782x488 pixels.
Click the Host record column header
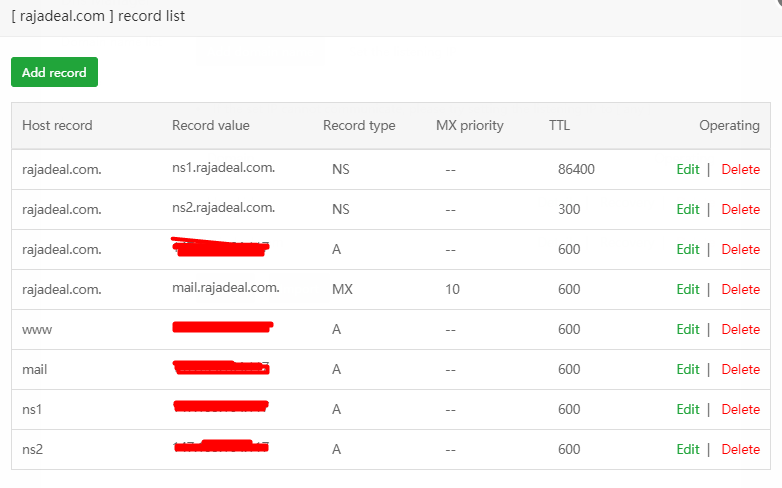tap(57, 125)
